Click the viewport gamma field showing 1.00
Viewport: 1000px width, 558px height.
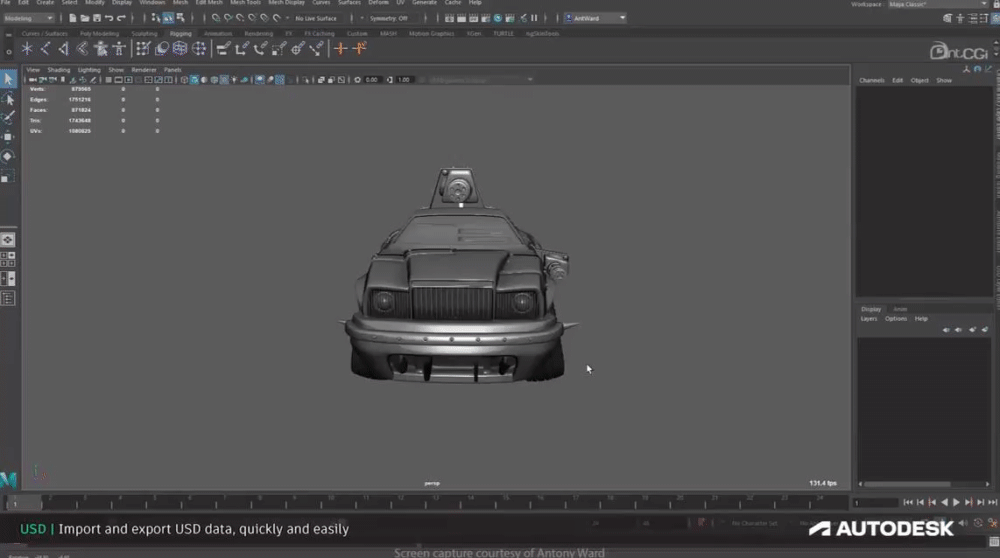click(x=404, y=80)
